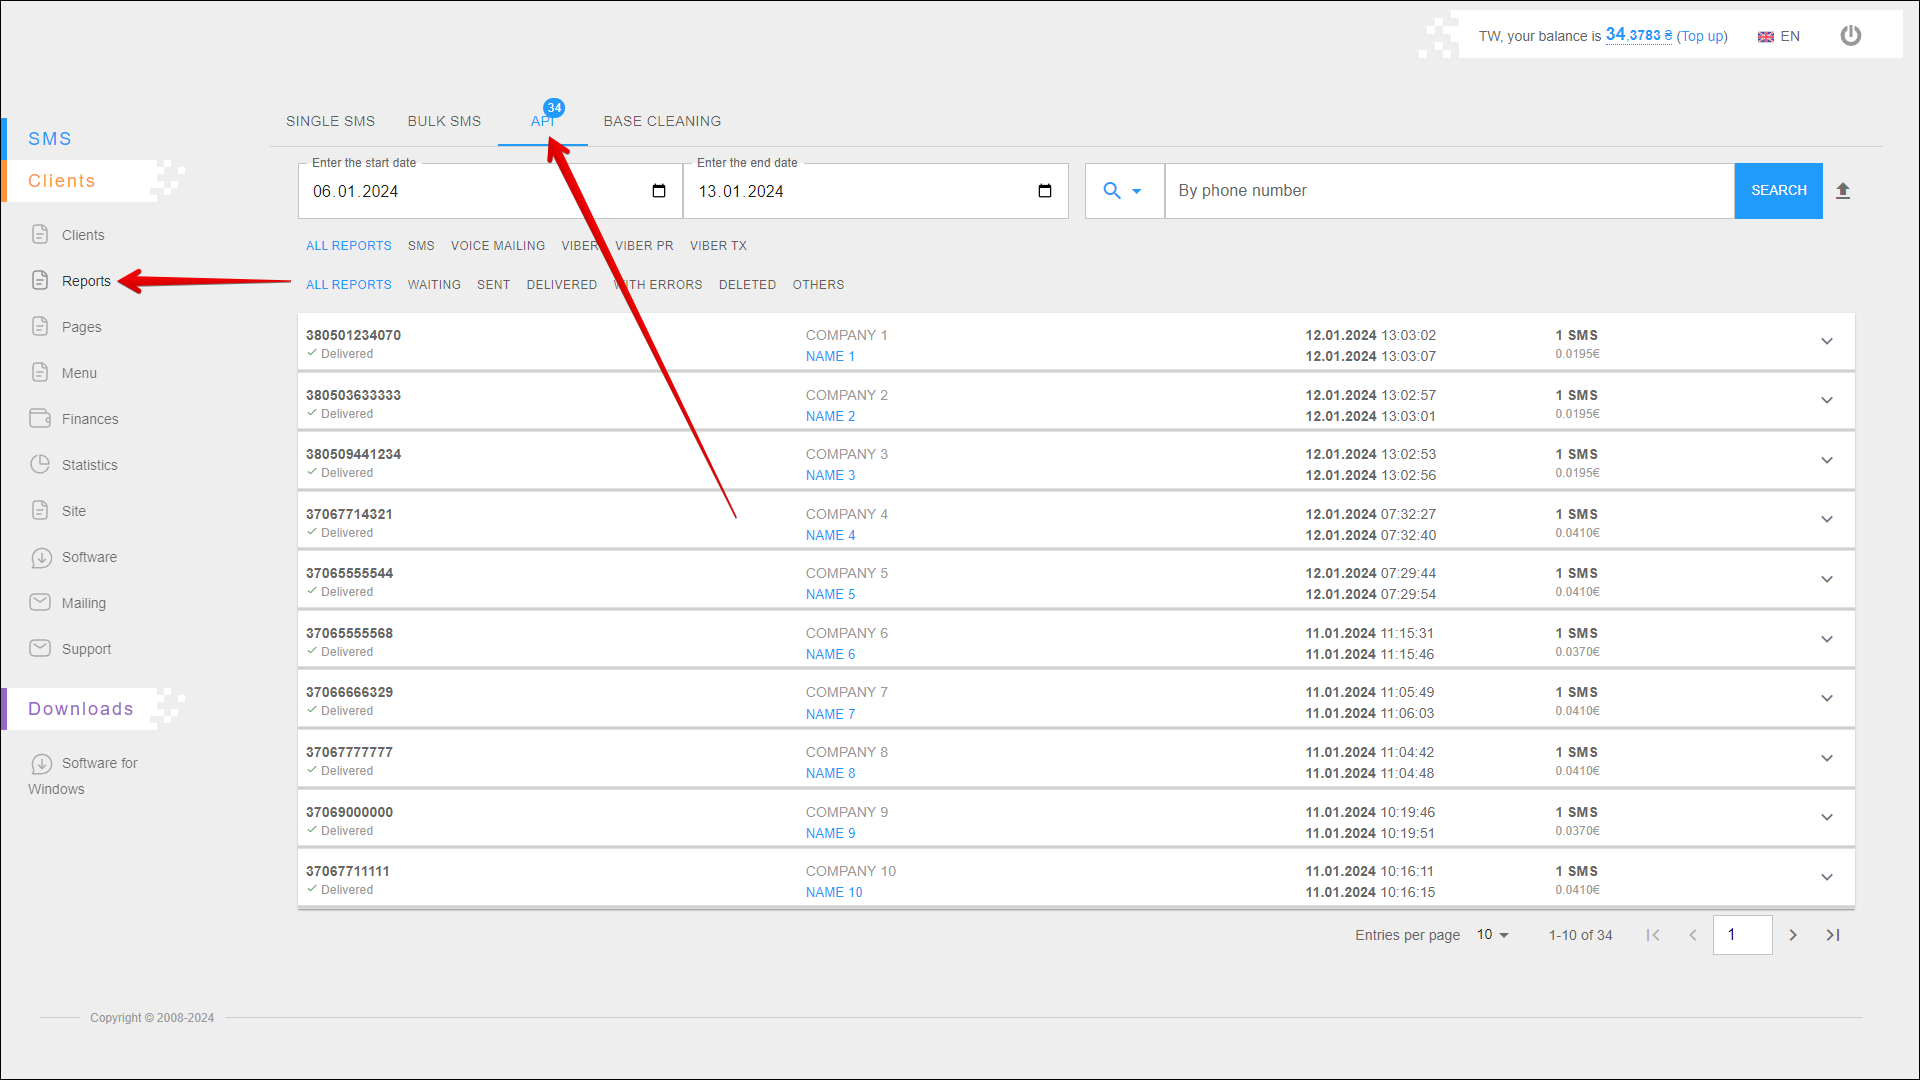Expand the 37067711111 report row
This screenshot has height=1080, width=1920.
click(1826, 878)
